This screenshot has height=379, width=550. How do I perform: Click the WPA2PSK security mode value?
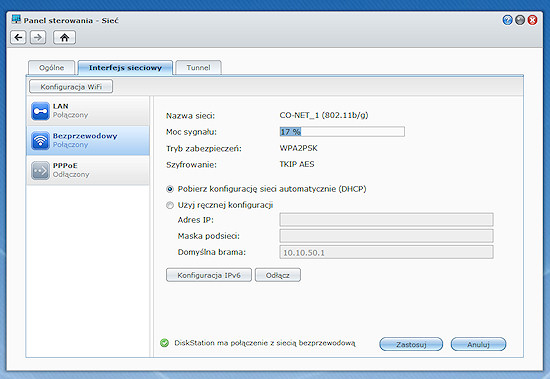click(x=299, y=148)
